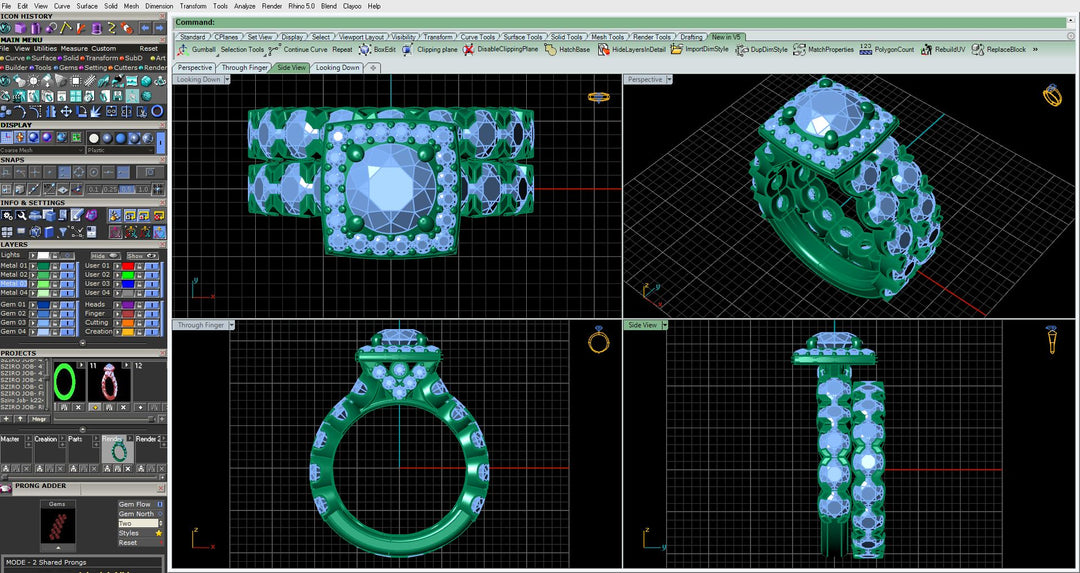Open the HatchBase tool icon
This screenshot has width=1080, height=573.
tap(550, 49)
